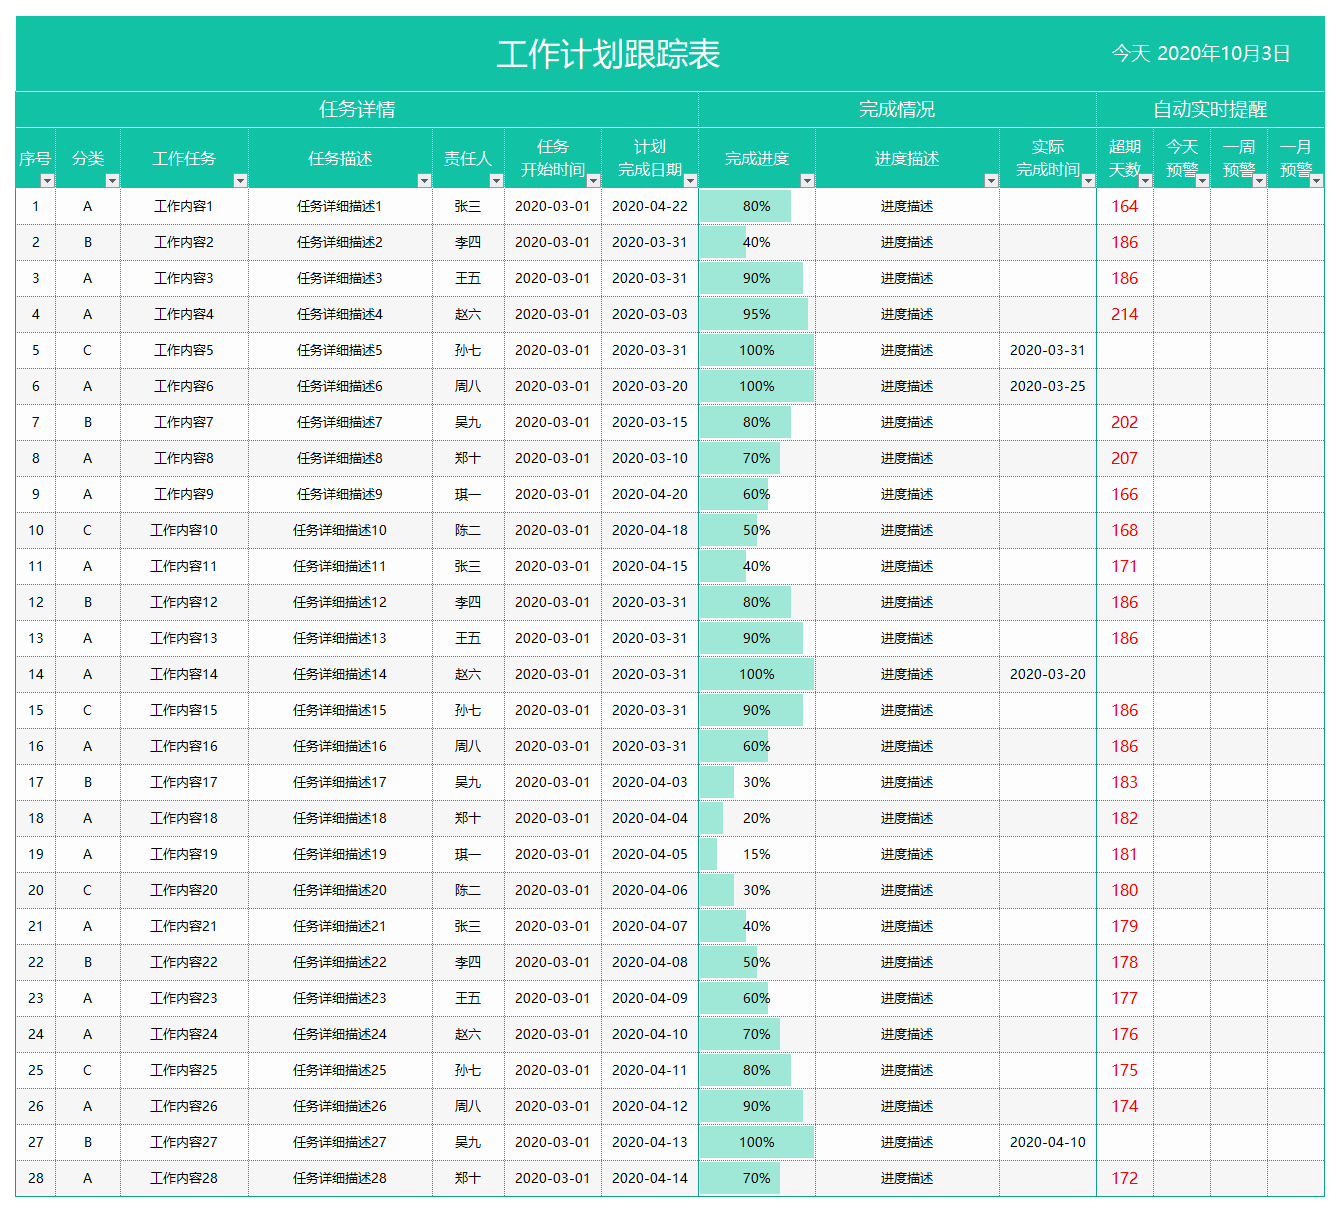The height and width of the screenshot is (1212, 1340).
Task: Click the 80% progress bar for 工作内容1
Action: (x=745, y=206)
